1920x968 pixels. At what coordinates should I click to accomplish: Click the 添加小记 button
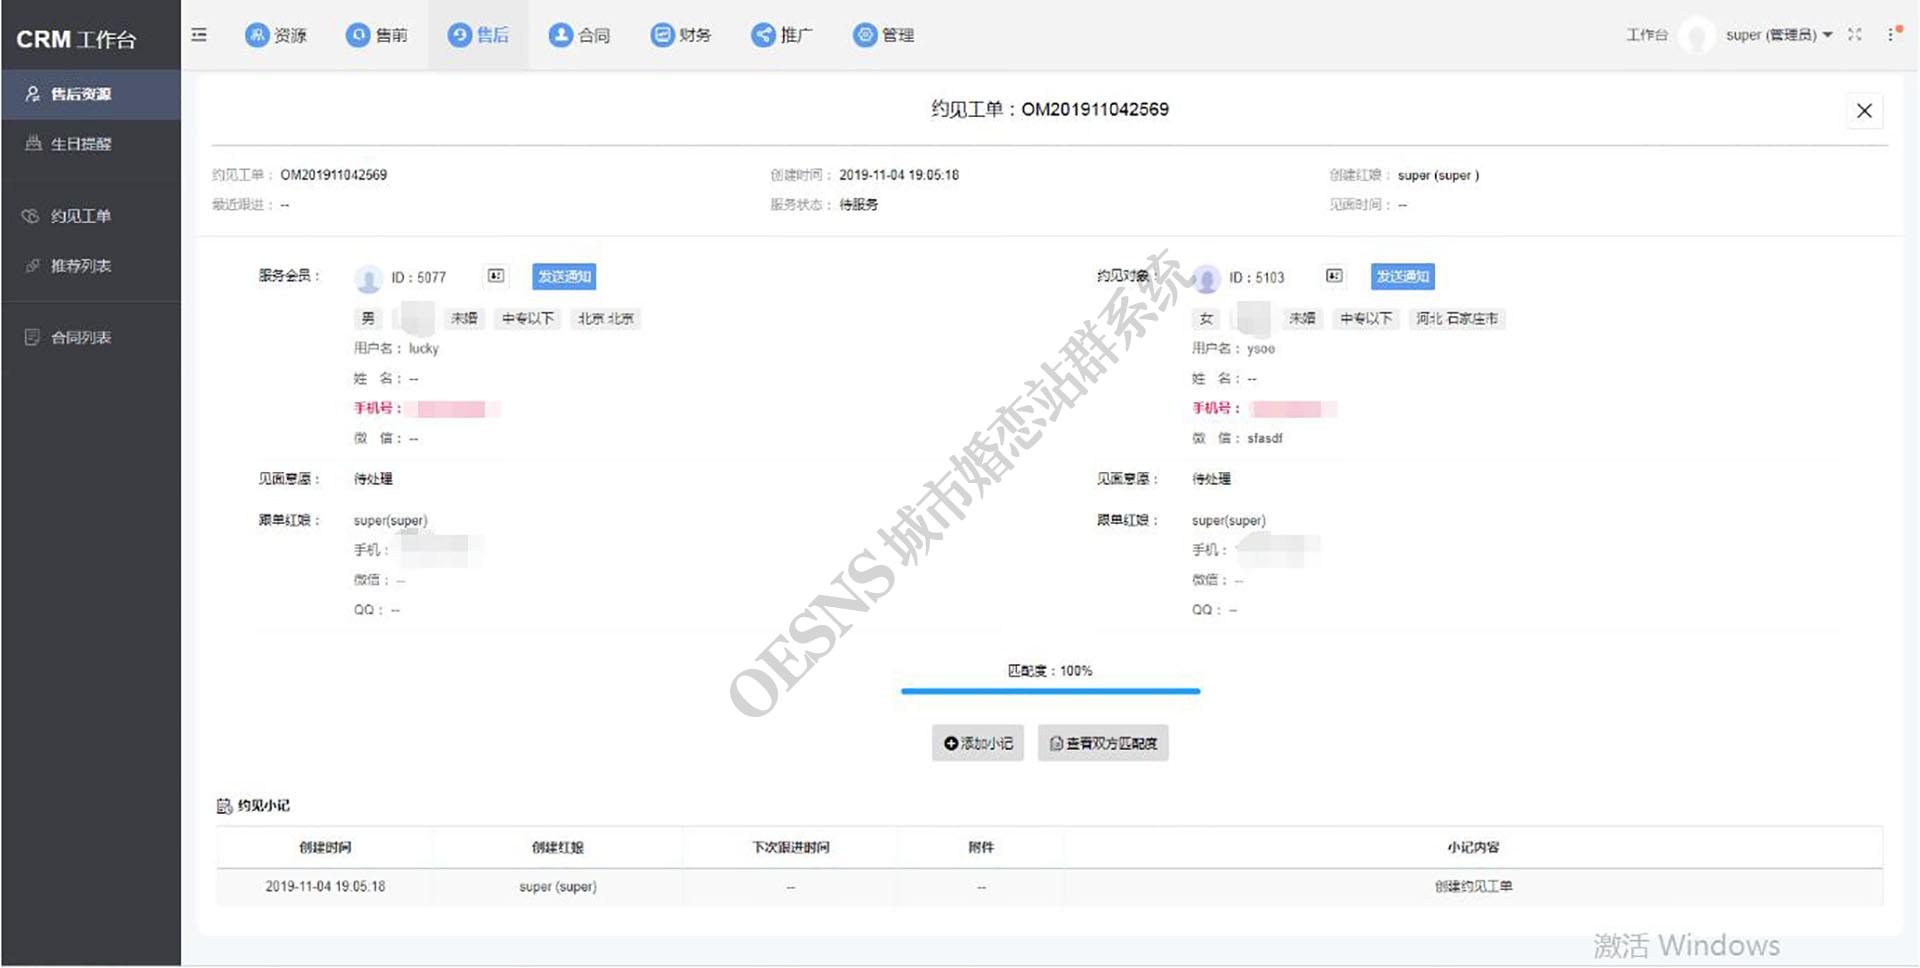click(978, 743)
